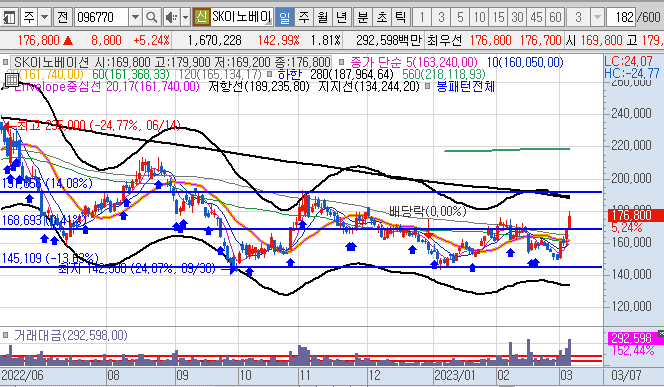This screenshot has height=387, width=664.
Task: Edit the candle count field 182
Action: click(x=620, y=17)
